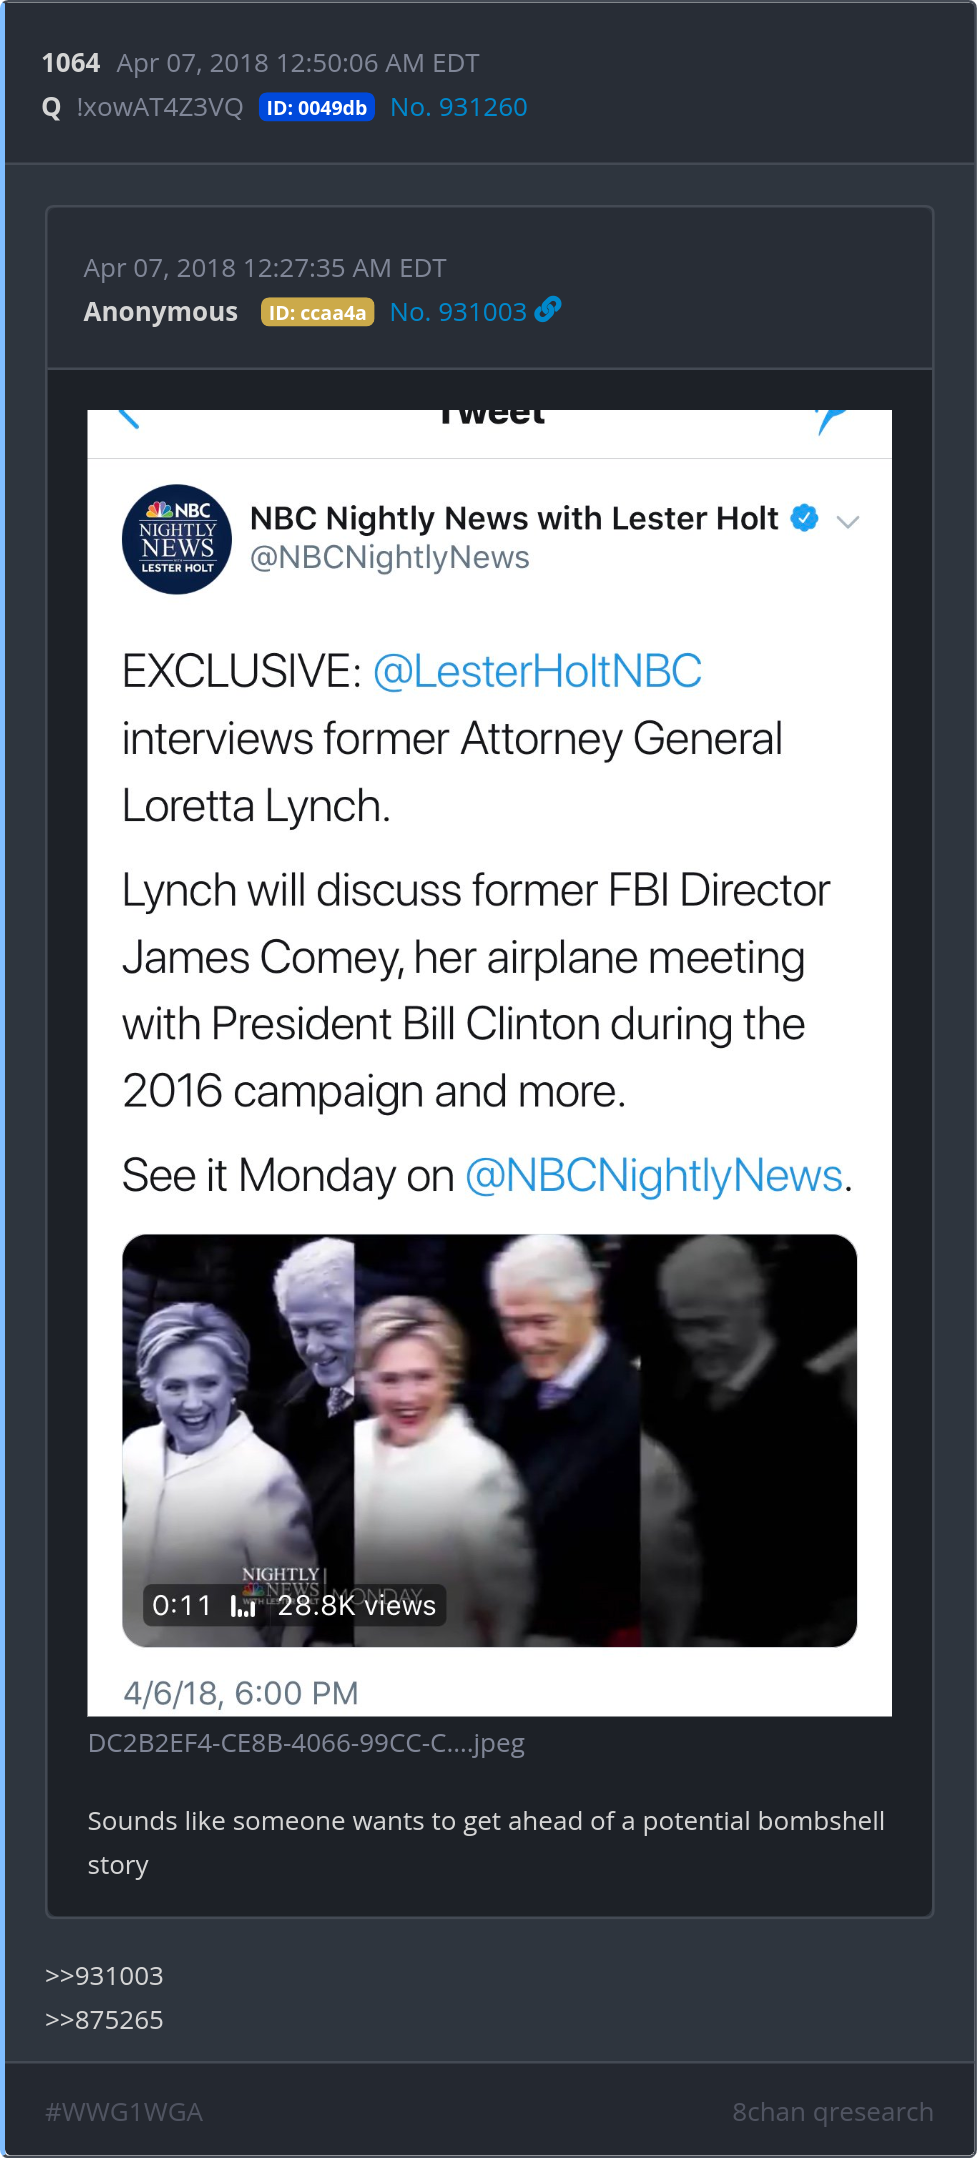
Task: Click the blue verified badge by Lester Holt
Action: click(804, 518)
